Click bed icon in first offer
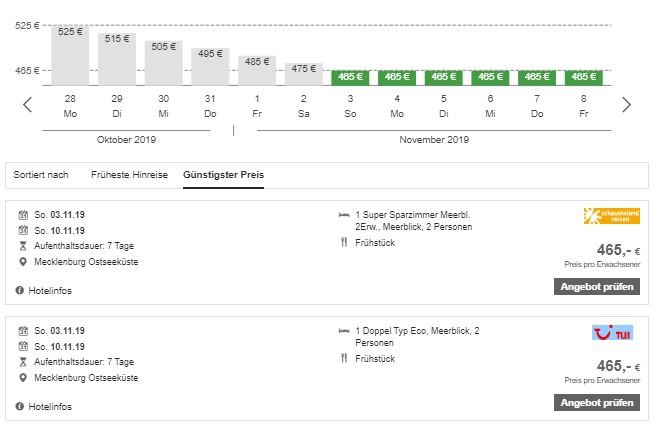 (x=345, y=214)
